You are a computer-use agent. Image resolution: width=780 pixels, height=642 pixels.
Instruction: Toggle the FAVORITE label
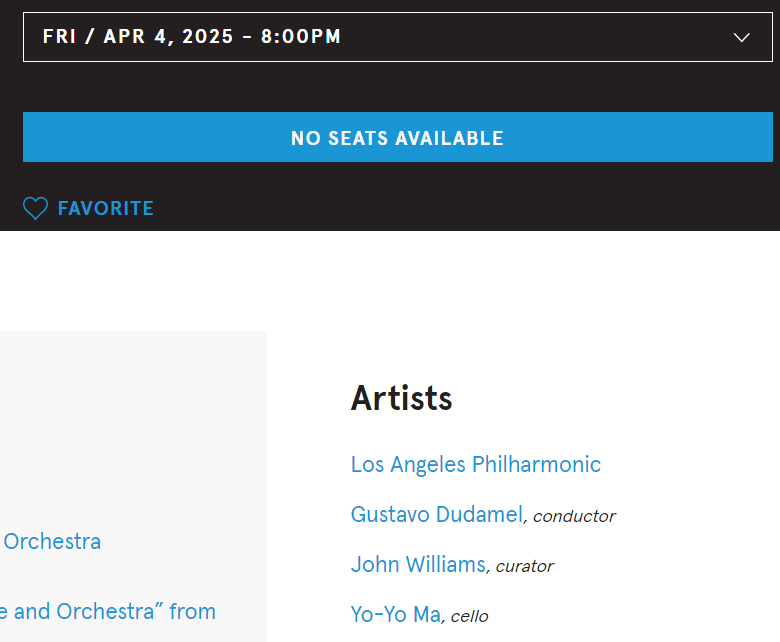105,208
